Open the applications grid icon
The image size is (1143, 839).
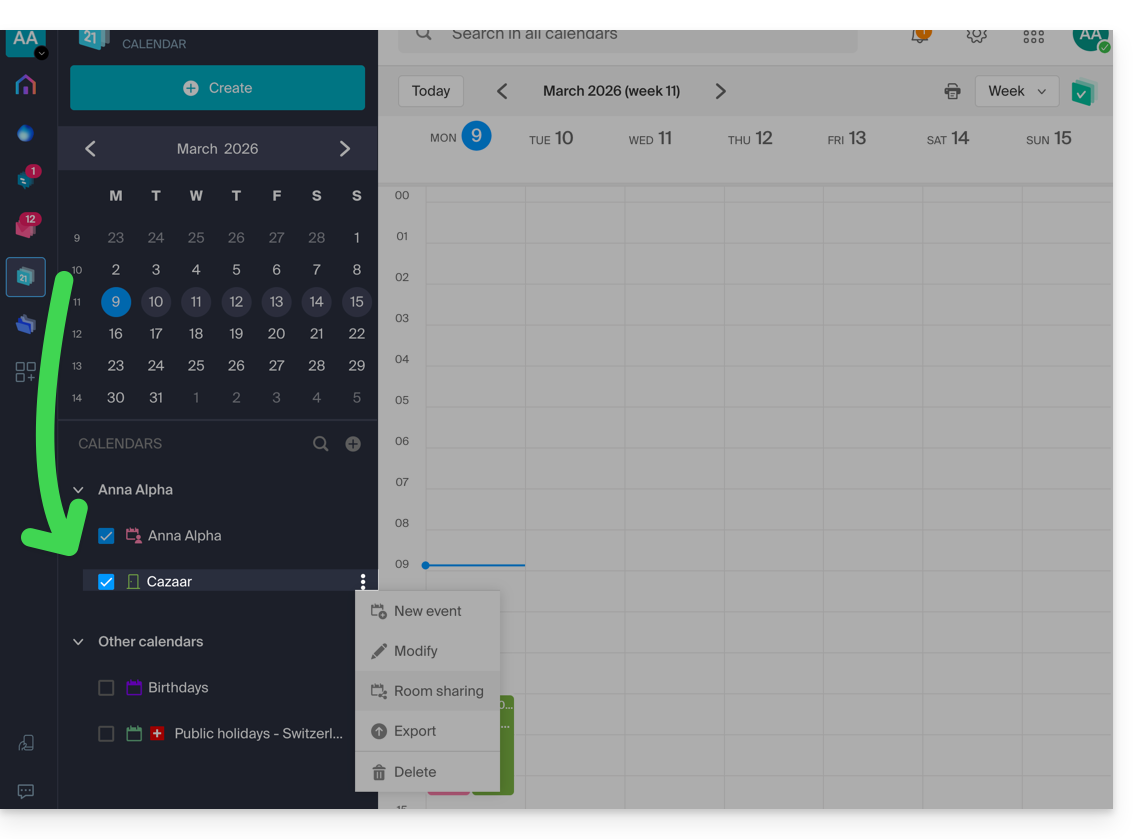pos(1033,36)
